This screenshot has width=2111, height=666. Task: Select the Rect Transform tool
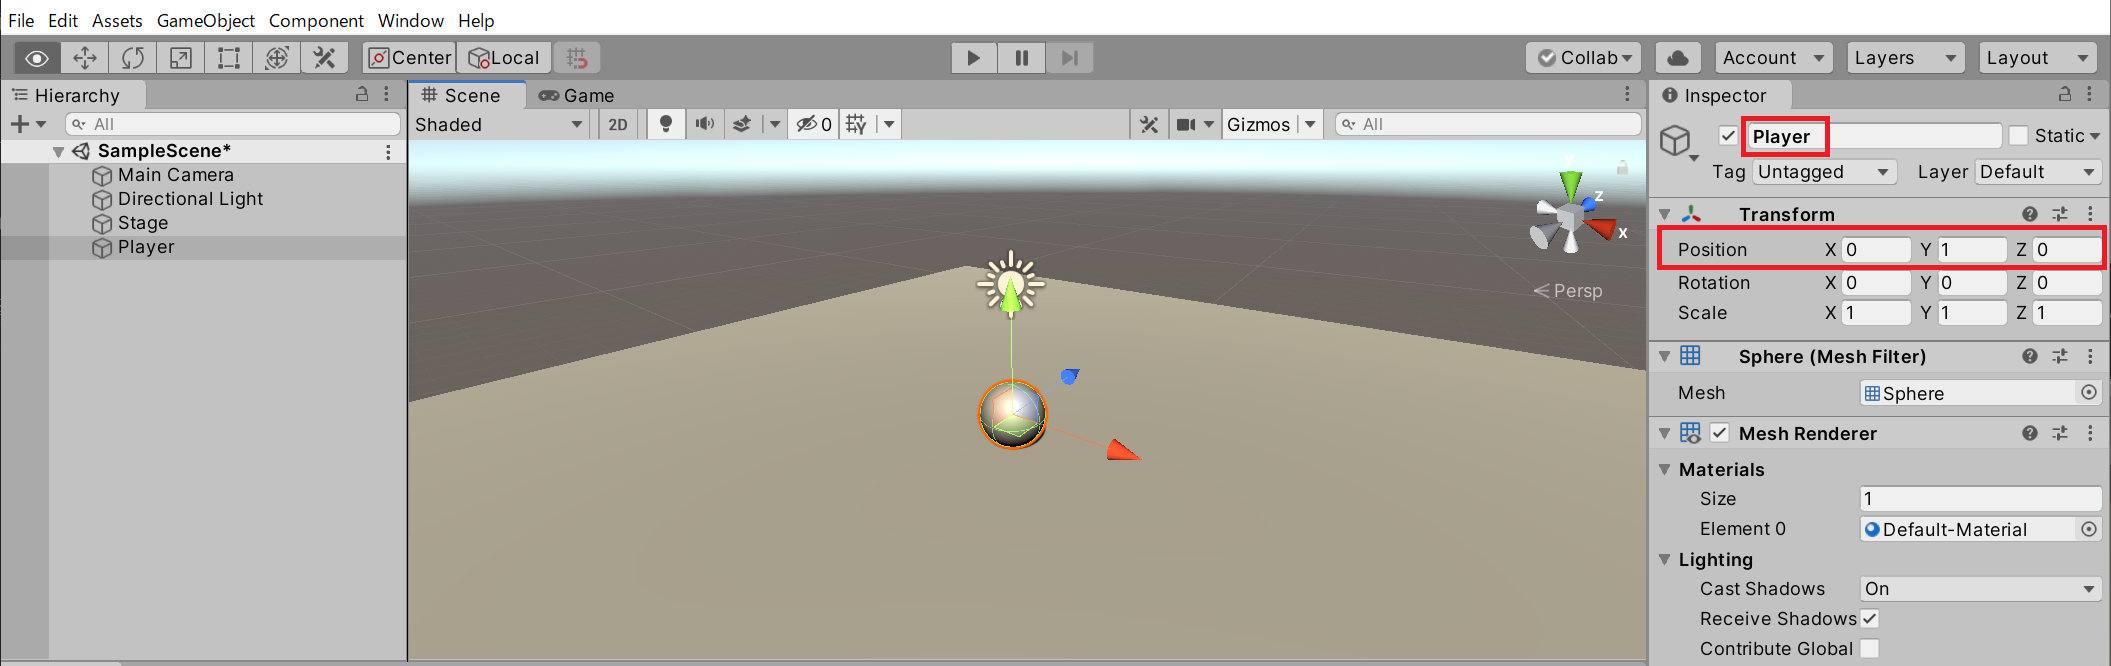pos(229,58)
